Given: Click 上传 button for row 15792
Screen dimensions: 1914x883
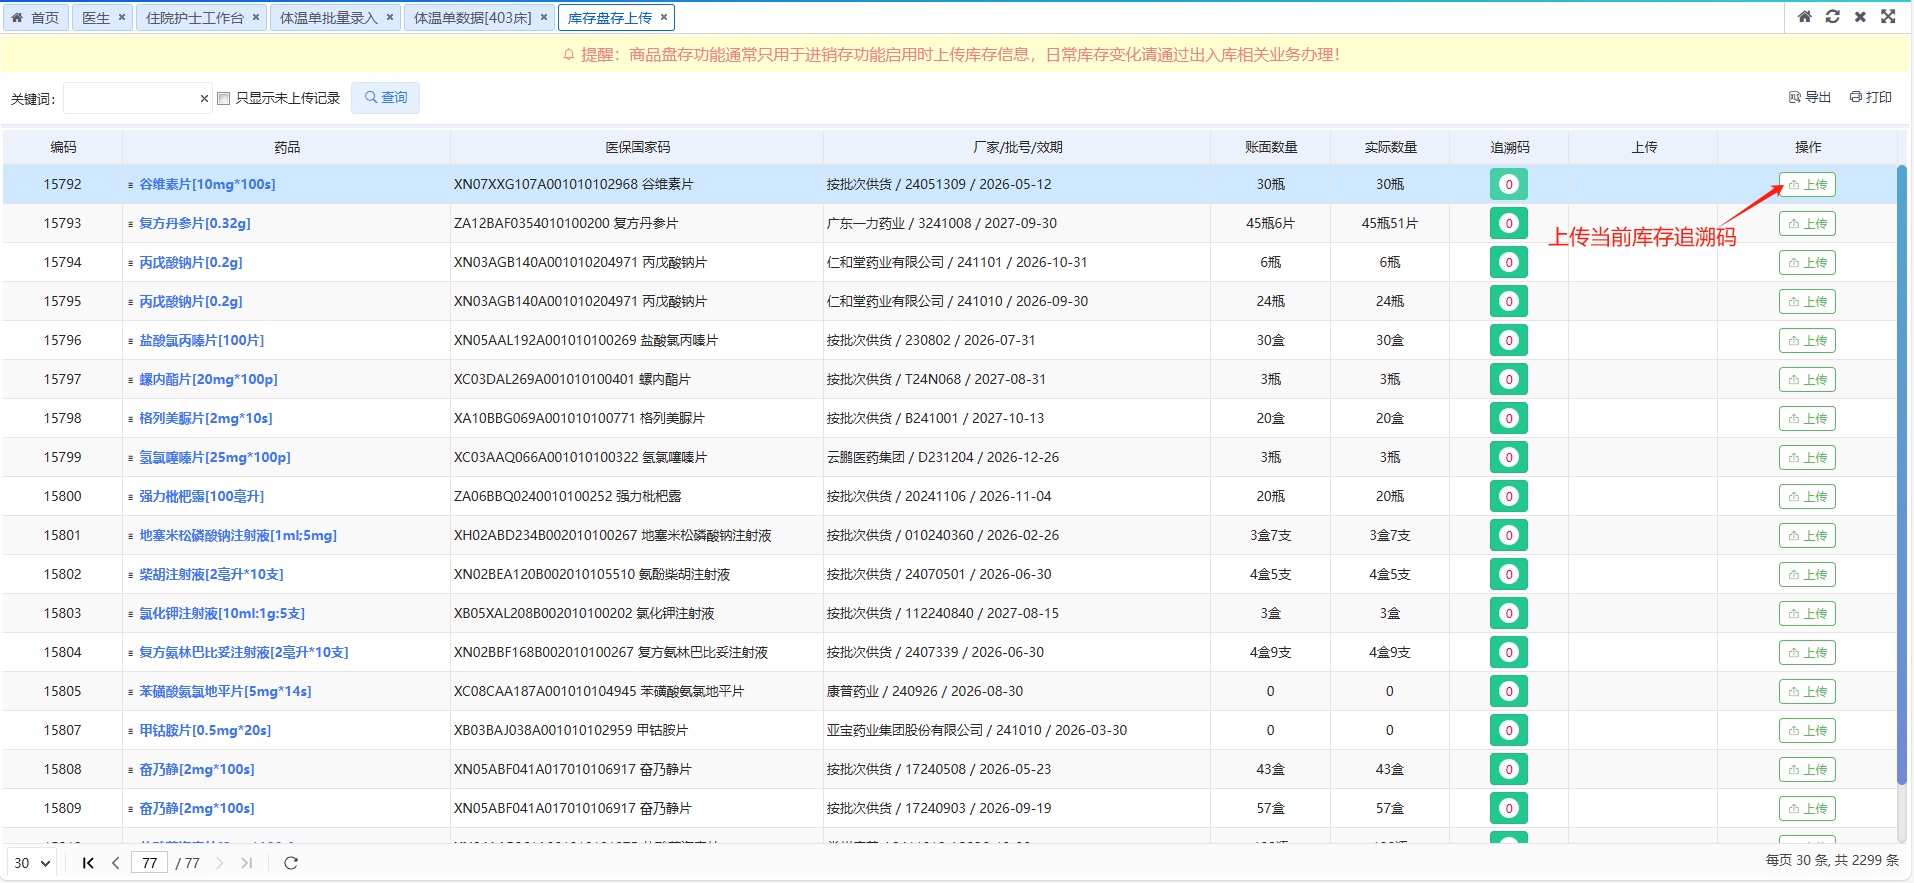Looking at the screenshot, I should (1807, 185).
